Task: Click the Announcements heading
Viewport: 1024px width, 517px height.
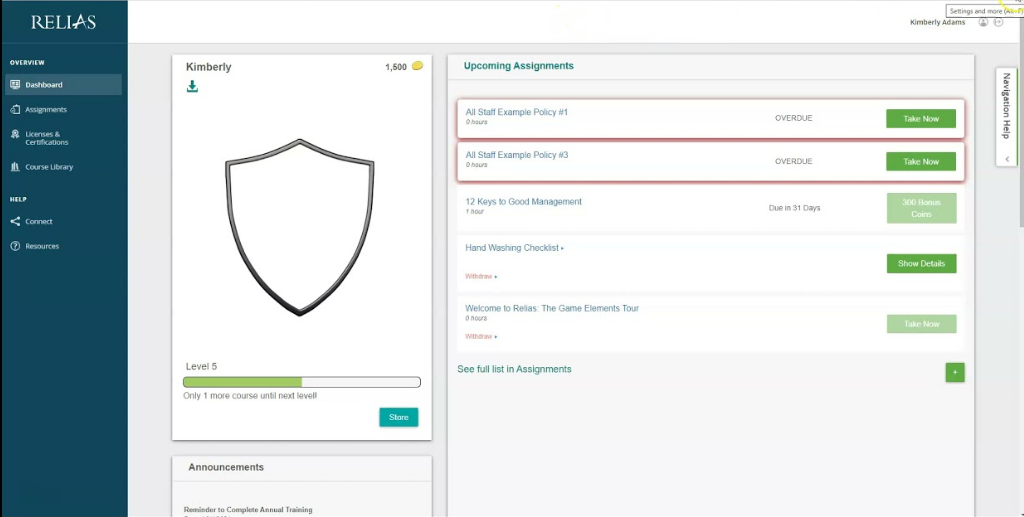Action: pyautogui.click(x=226, y=467)
